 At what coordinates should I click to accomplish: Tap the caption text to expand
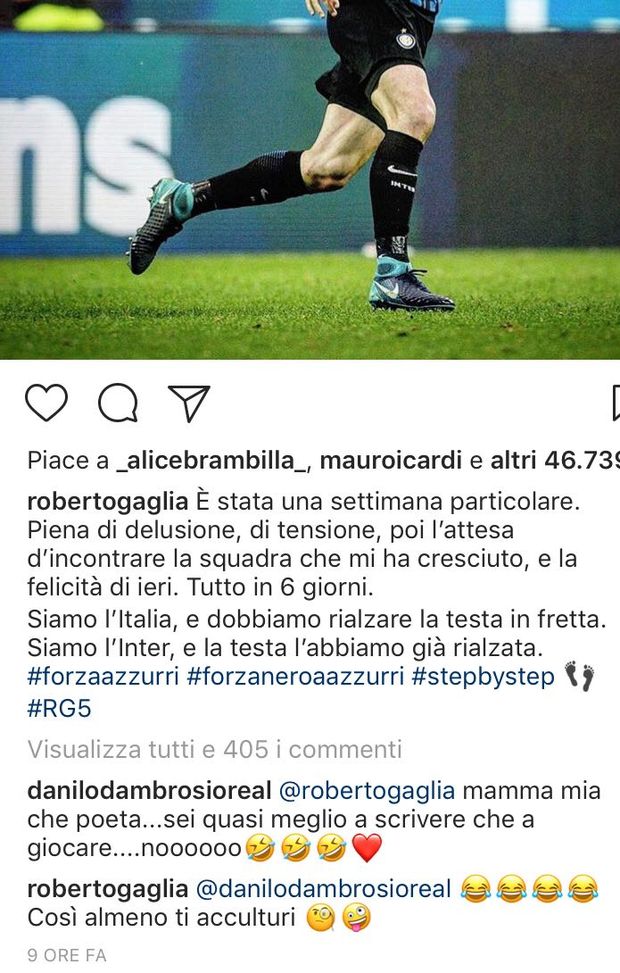[317, 574]
